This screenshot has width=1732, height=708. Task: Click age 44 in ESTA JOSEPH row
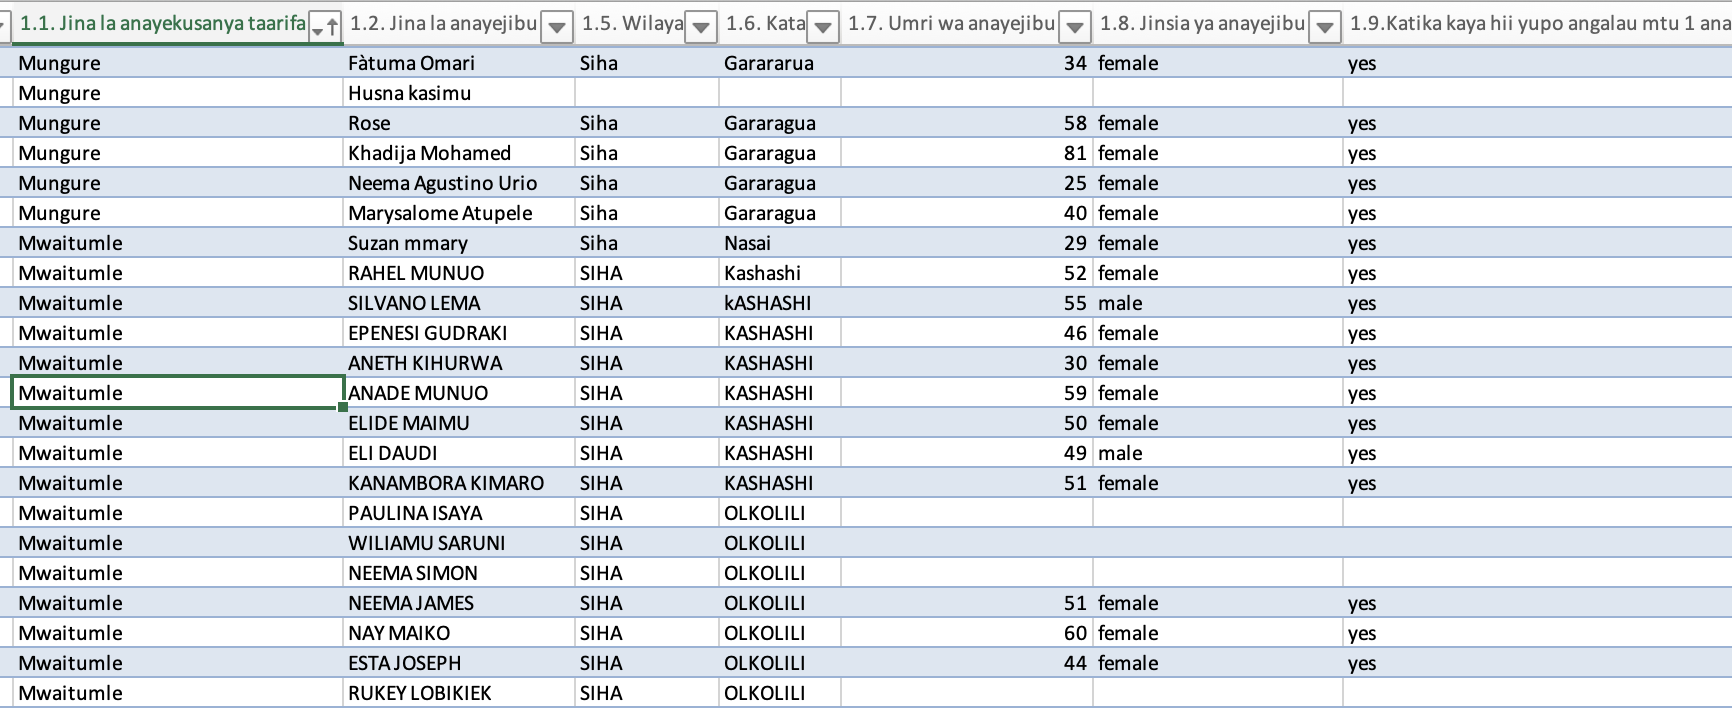coord(967,663)
